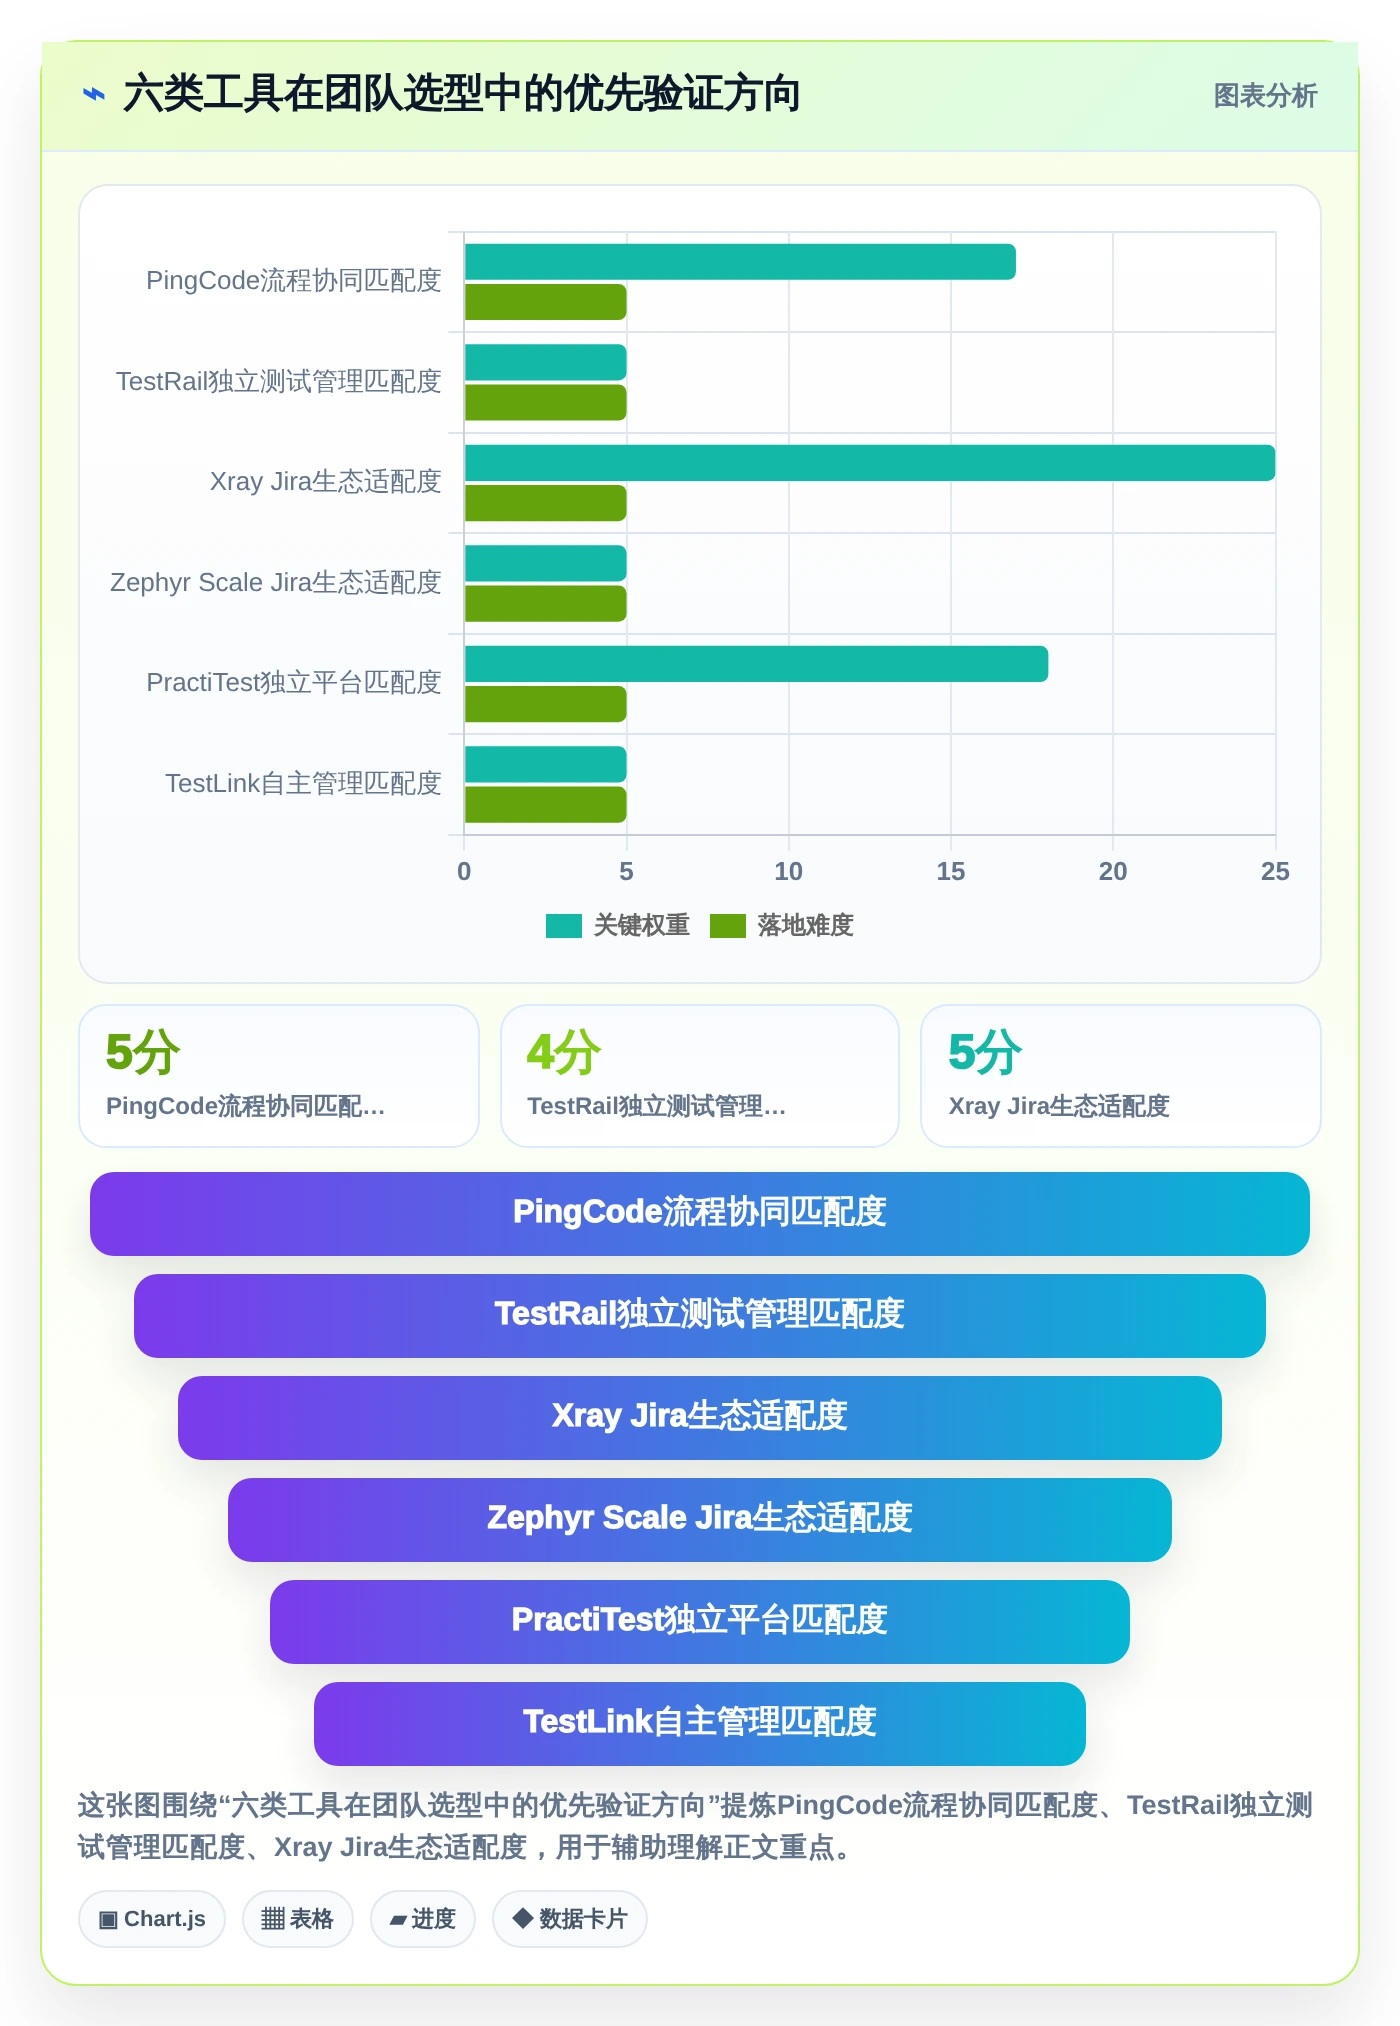Click the green PractiTest独立平台匹配度 bar
This screenshot has width=1400, height=2026.
point(546,704)
